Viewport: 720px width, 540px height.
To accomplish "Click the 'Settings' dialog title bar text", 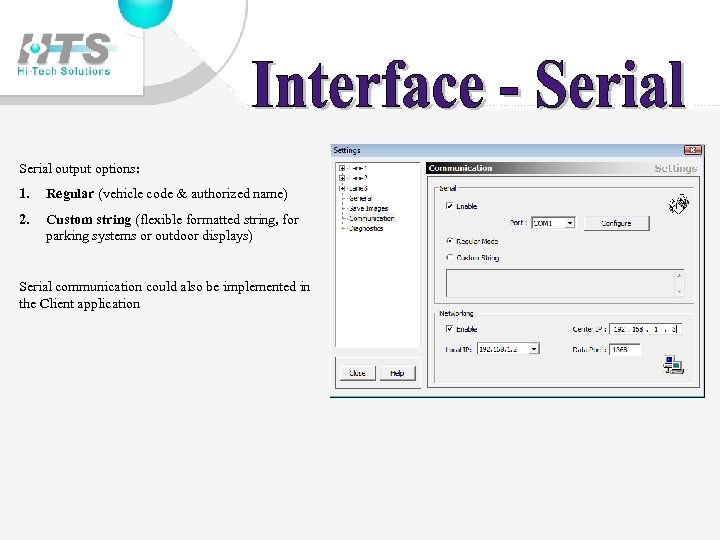I will [347, 150].
